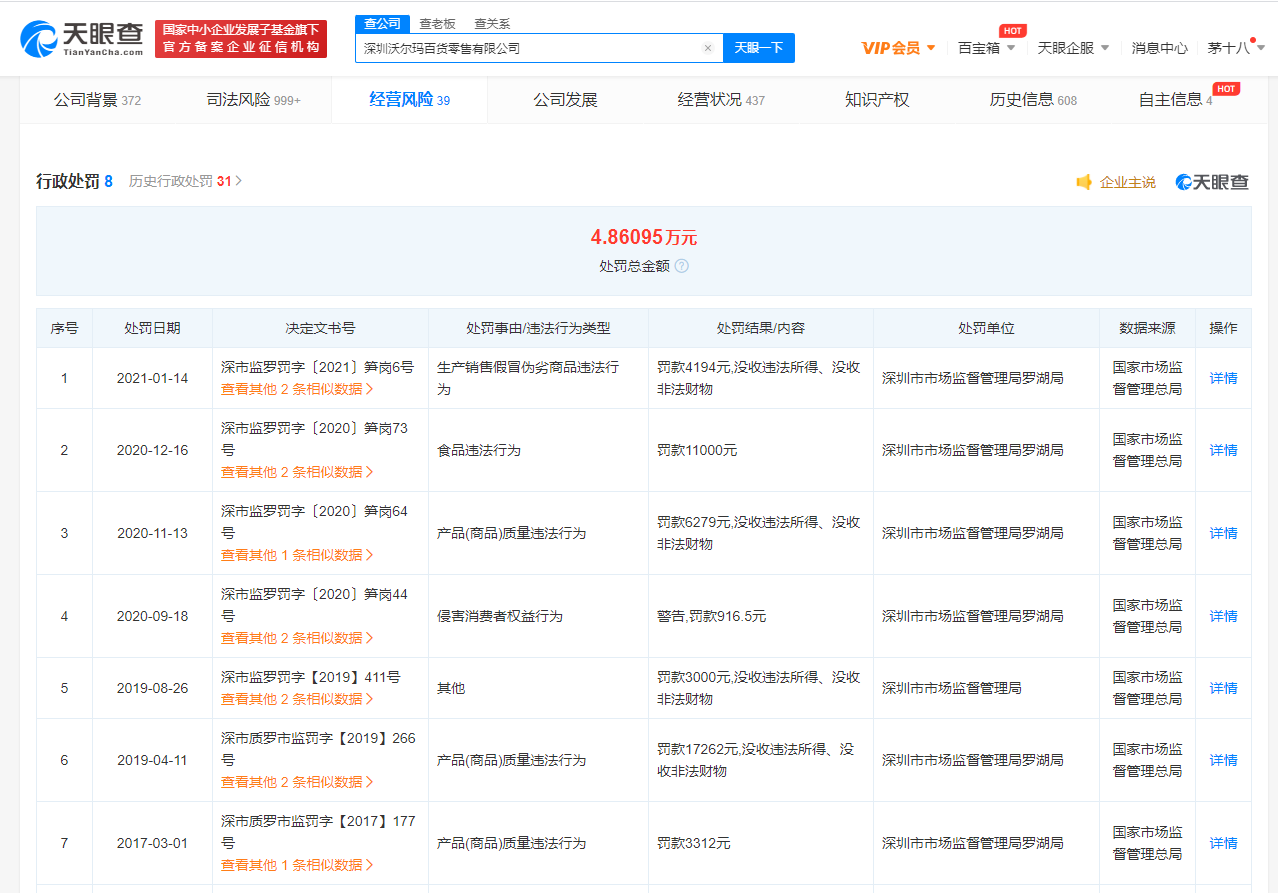Click the 行政处罚 8 heading
The image size is (1278, 893).
[75, 182]
